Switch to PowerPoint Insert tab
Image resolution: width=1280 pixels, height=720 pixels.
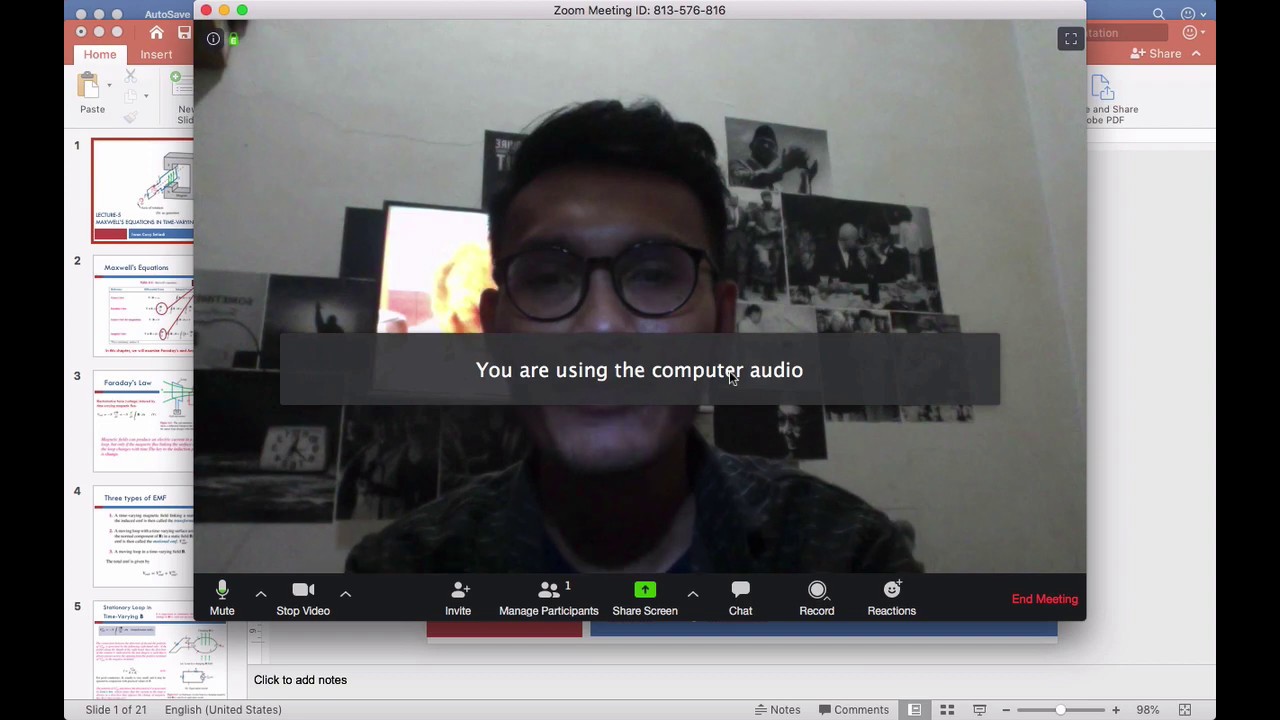(x=156, y=54)
